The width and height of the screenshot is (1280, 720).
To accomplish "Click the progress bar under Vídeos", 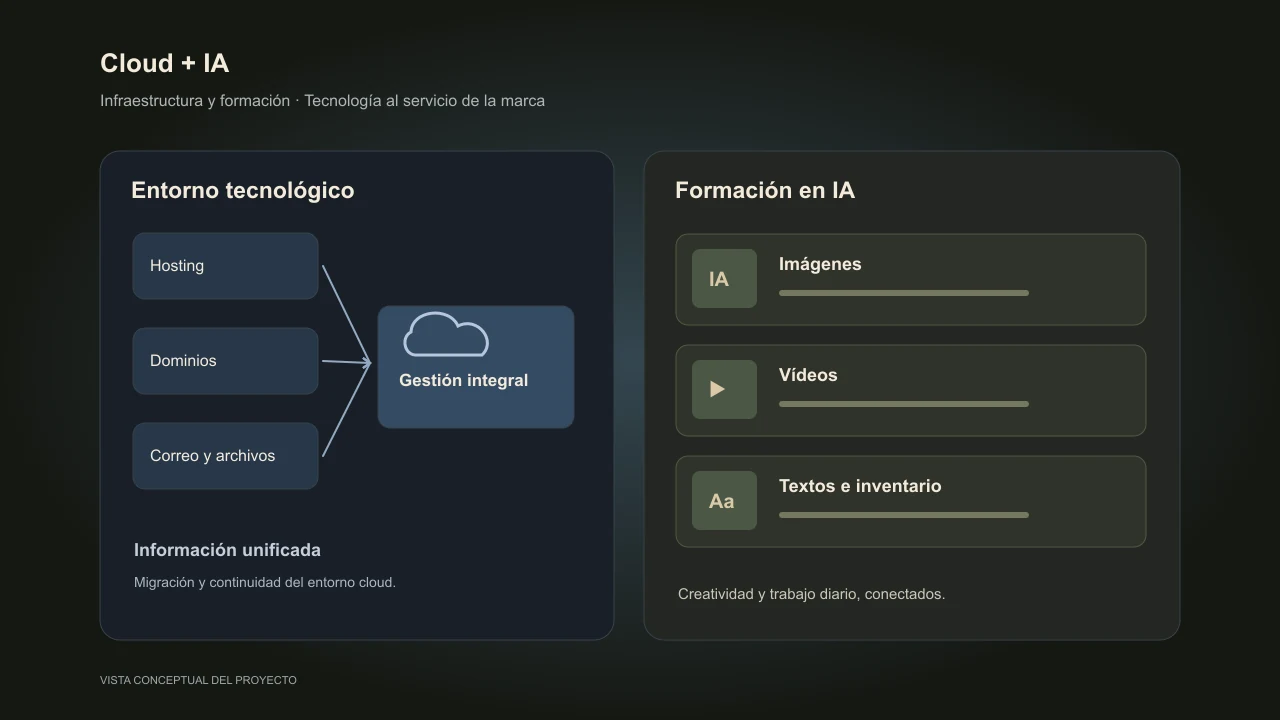I will (904, 404).
